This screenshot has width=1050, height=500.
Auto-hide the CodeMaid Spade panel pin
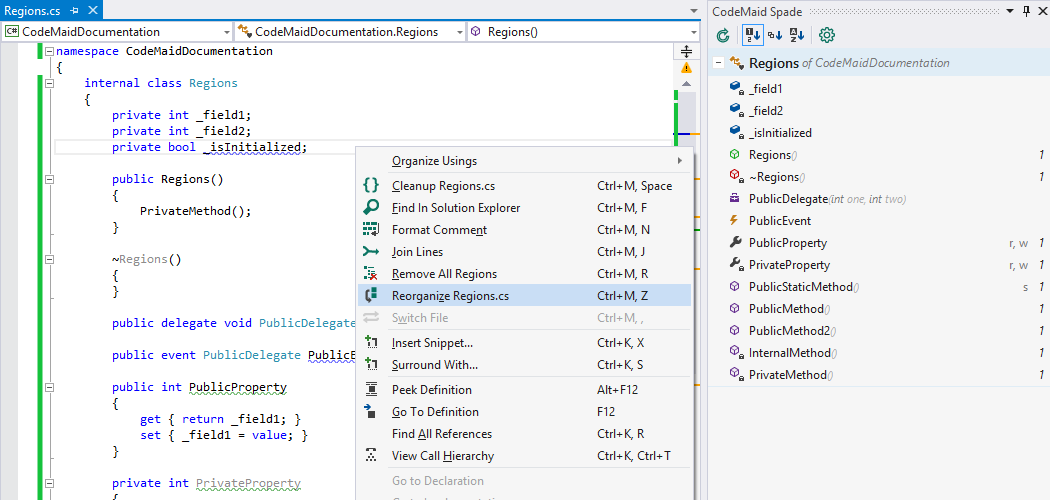[x=1026, y=11]
